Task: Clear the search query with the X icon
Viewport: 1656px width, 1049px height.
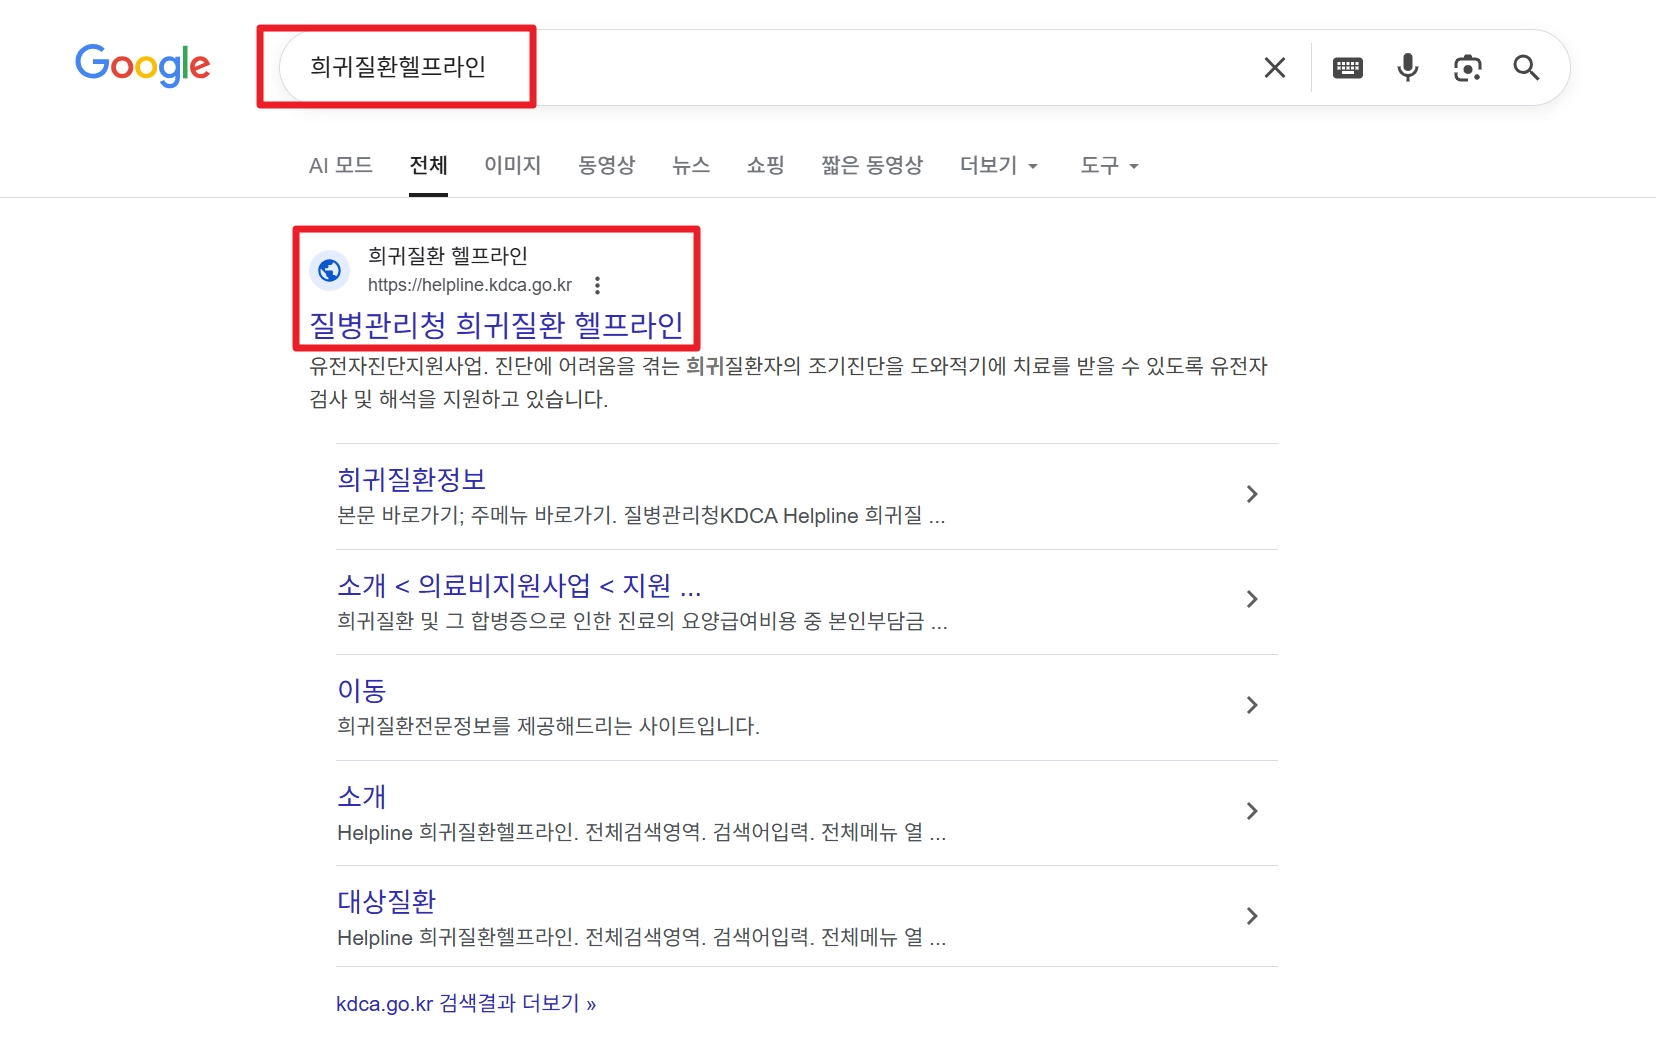Action: 1274,67
